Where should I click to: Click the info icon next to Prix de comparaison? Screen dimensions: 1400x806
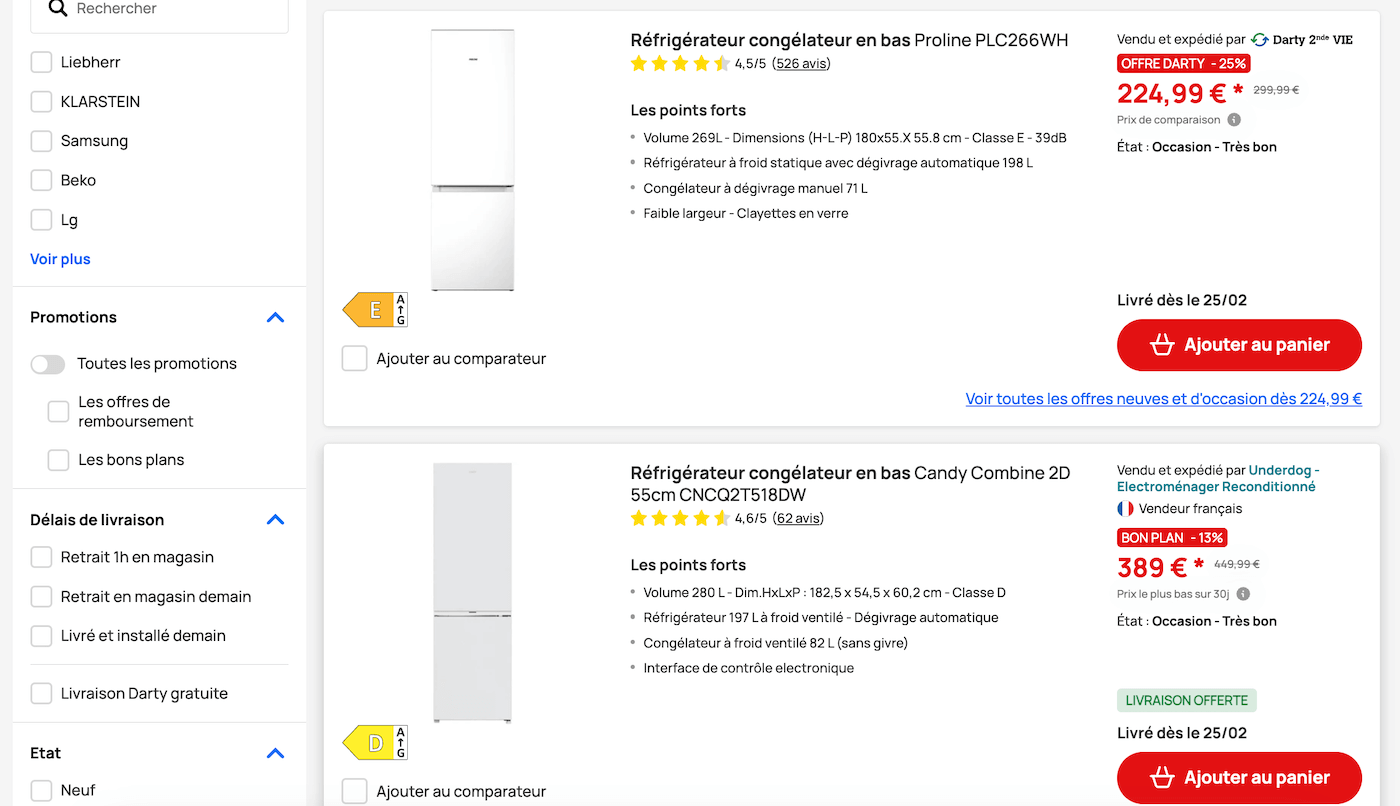tap(1234, 119)
